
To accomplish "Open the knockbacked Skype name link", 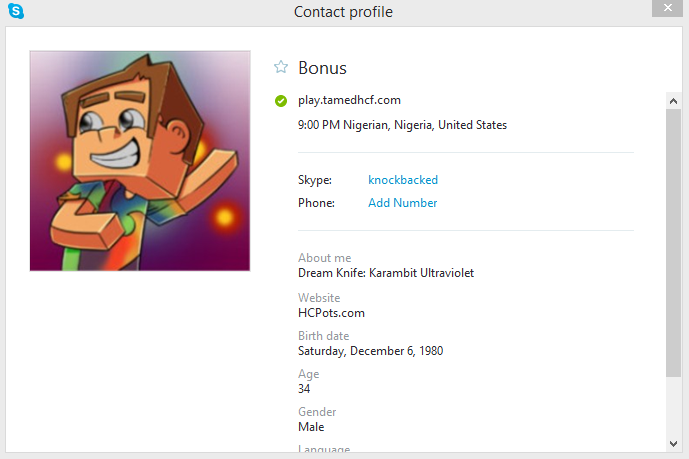I will coord(403,180).
